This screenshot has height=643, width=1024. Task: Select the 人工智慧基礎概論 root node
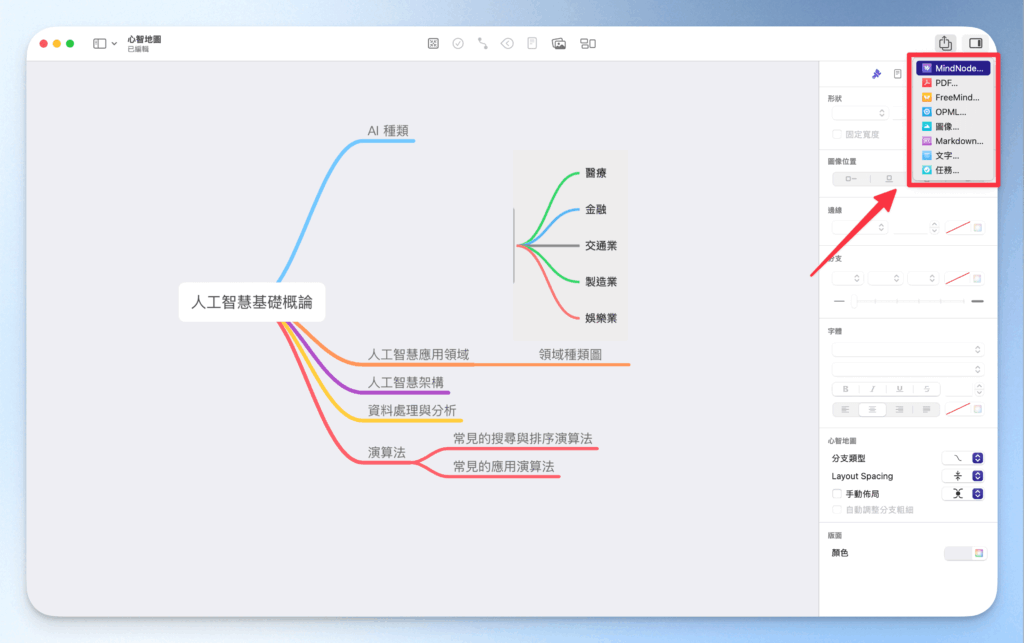pyautogui.click(x=252, y=301)
